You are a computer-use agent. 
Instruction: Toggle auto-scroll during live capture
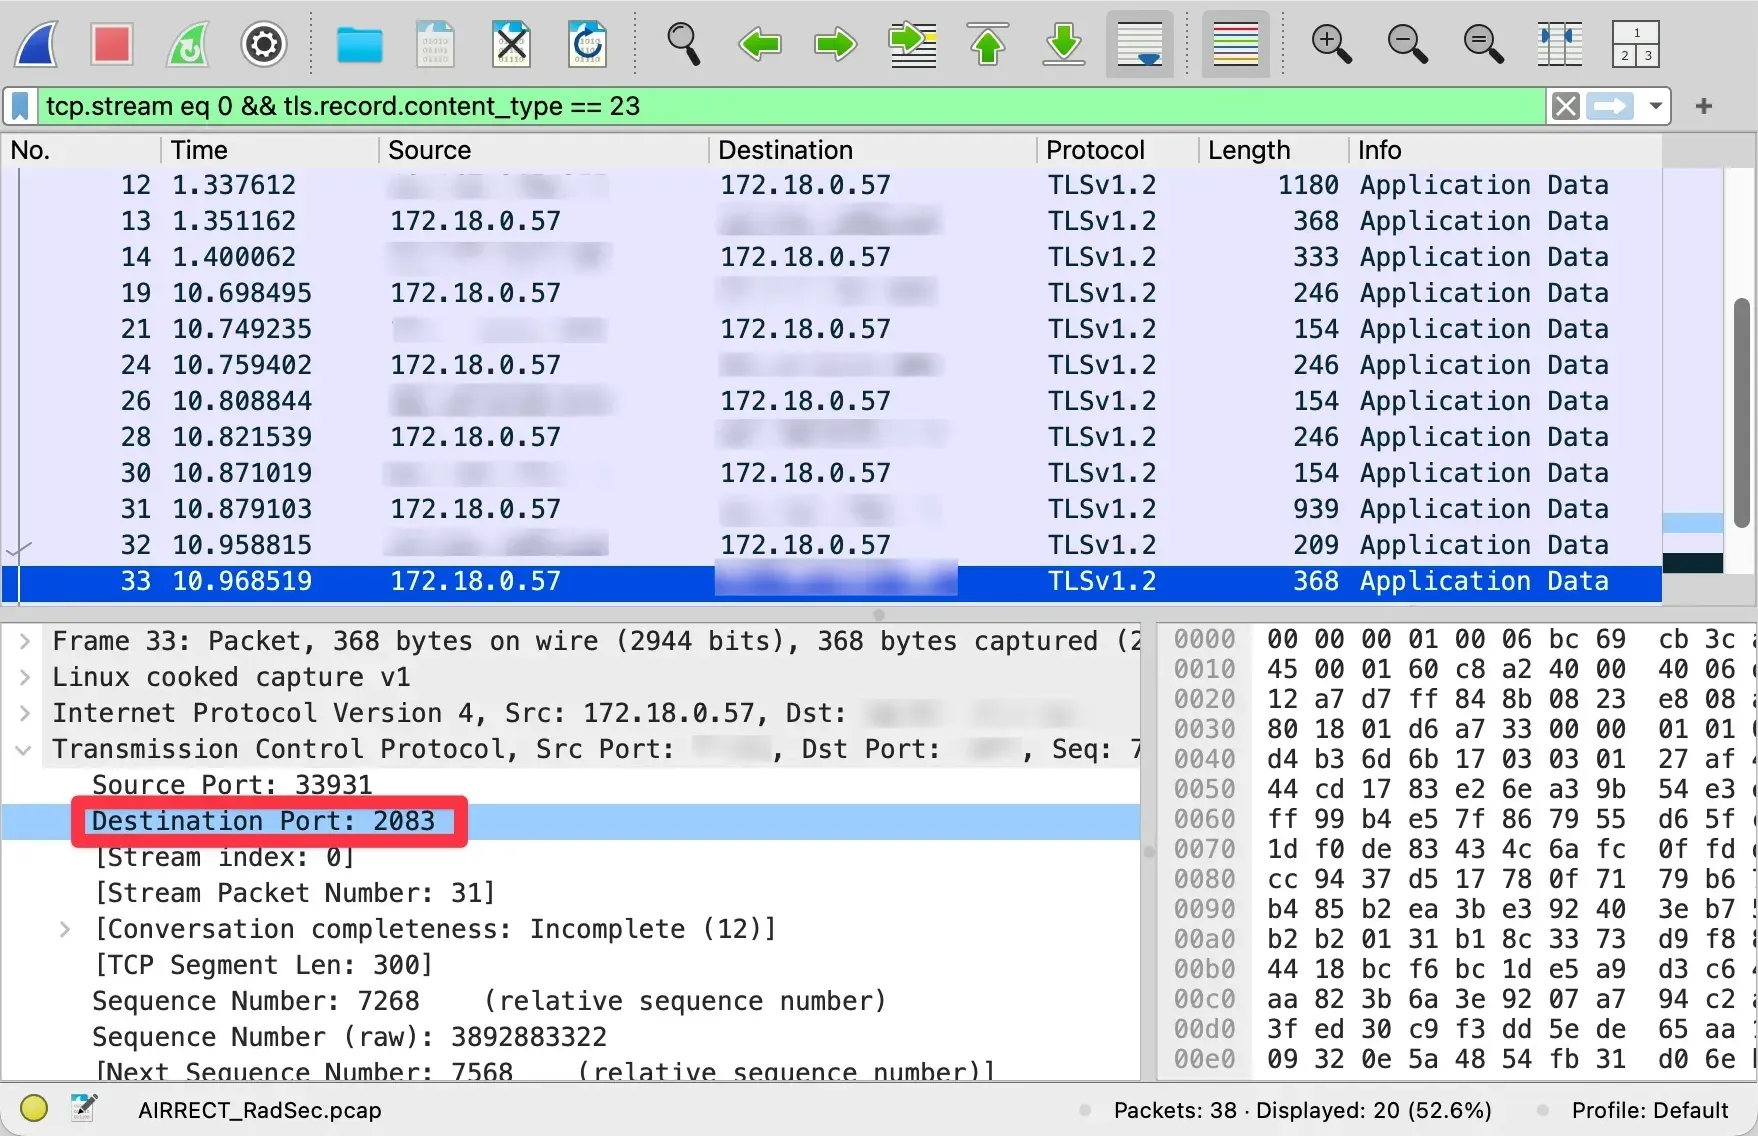(x=1140, y=44)
